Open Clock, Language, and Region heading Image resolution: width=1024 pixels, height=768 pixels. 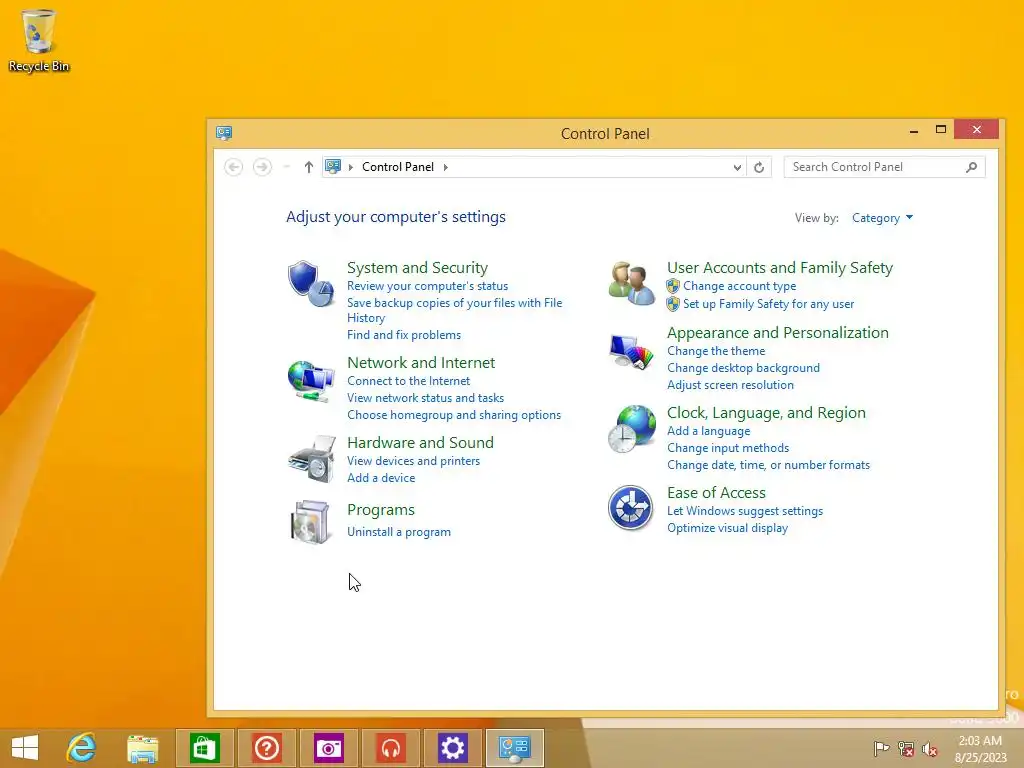(766, 413)
